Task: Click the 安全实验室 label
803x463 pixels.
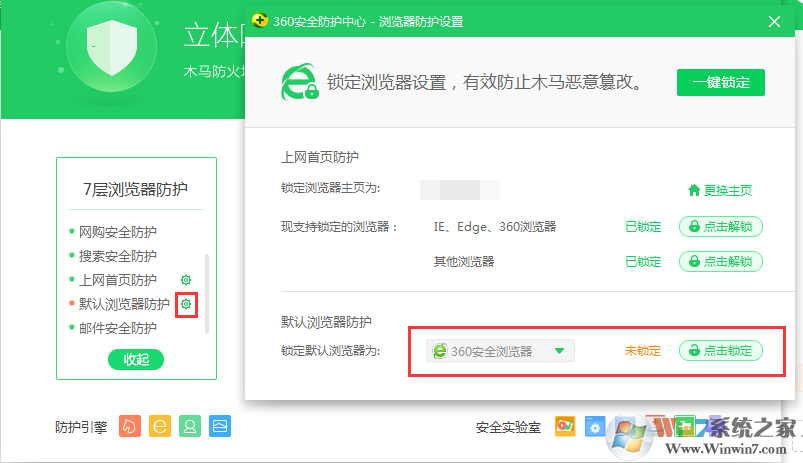Action: tap(508, 427)
